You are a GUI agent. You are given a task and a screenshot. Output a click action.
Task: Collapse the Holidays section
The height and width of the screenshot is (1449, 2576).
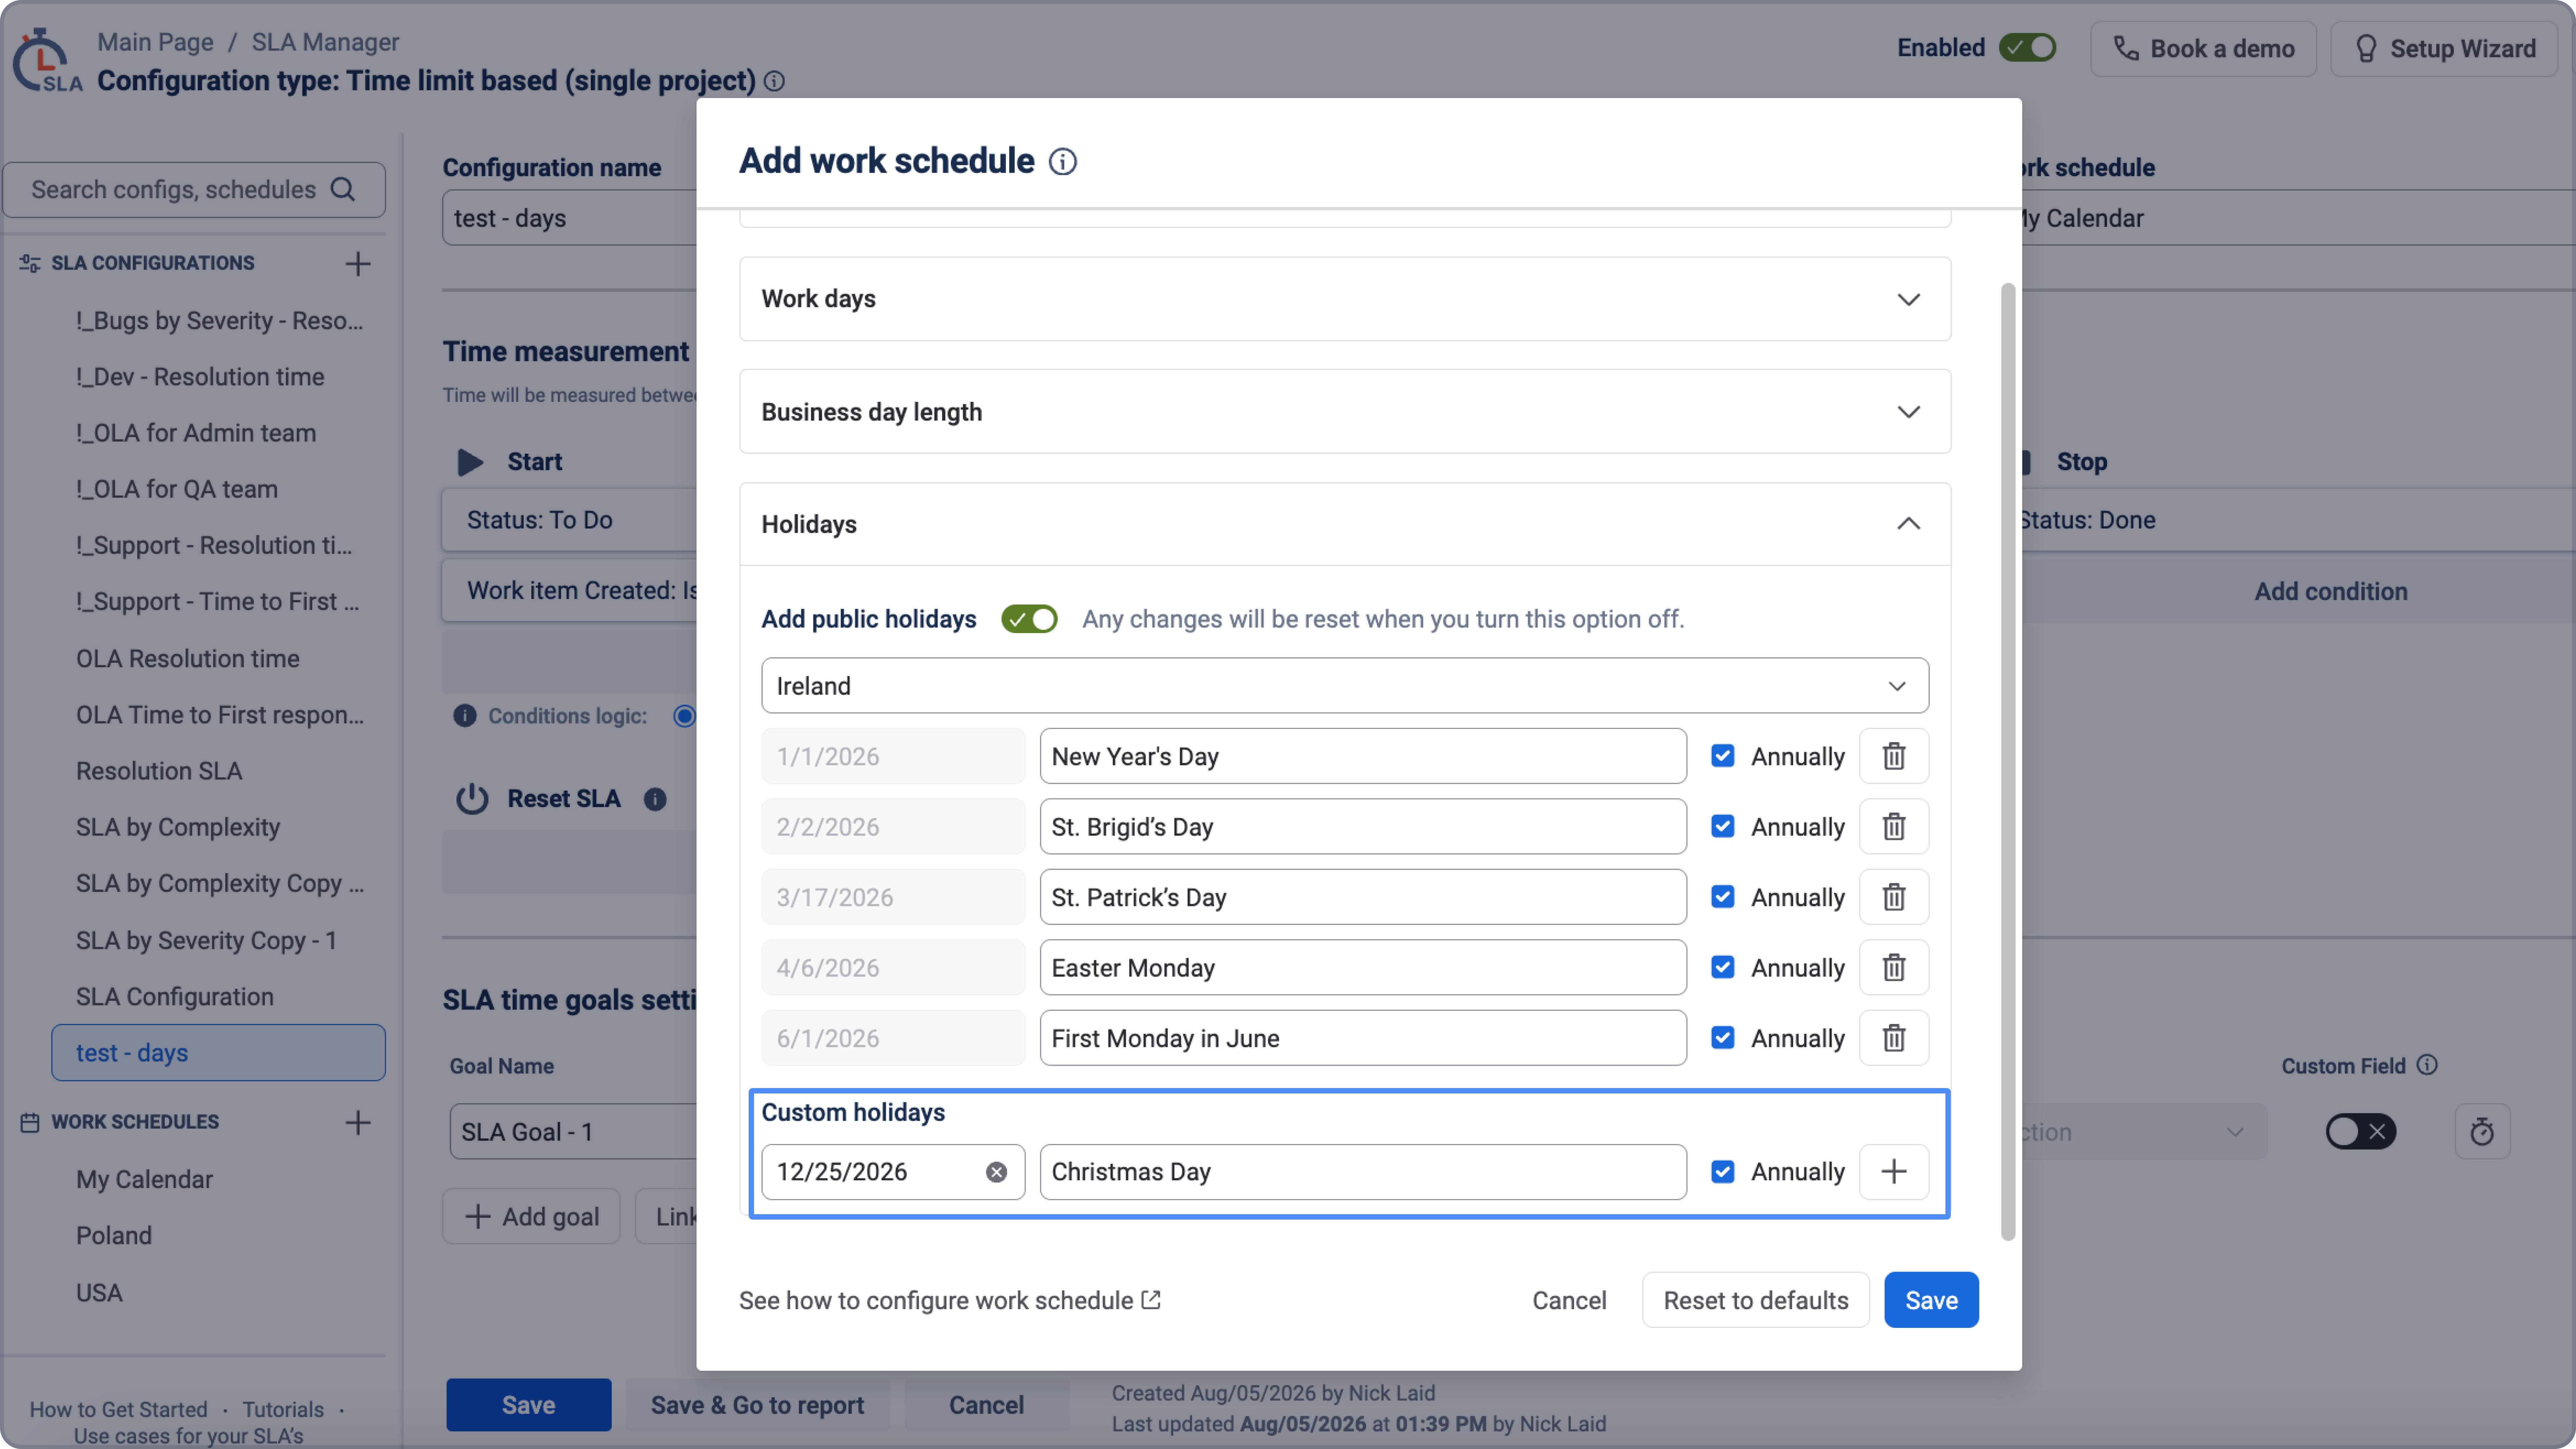pos(1345,524)
